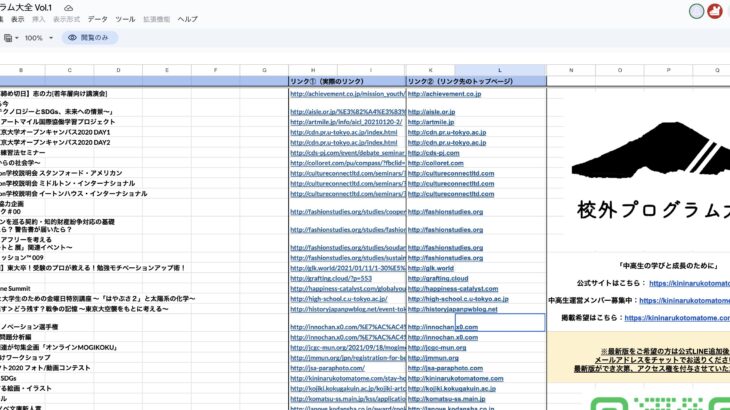
Task: Open the jsa-paraphoto.com/ link in column H
Action: click(327, 369)
